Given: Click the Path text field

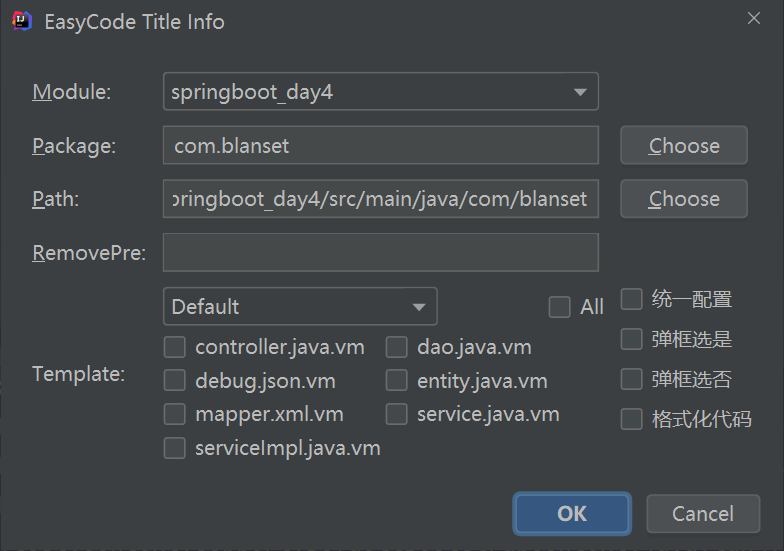Looking at the screenshot, I should (380, 198).
